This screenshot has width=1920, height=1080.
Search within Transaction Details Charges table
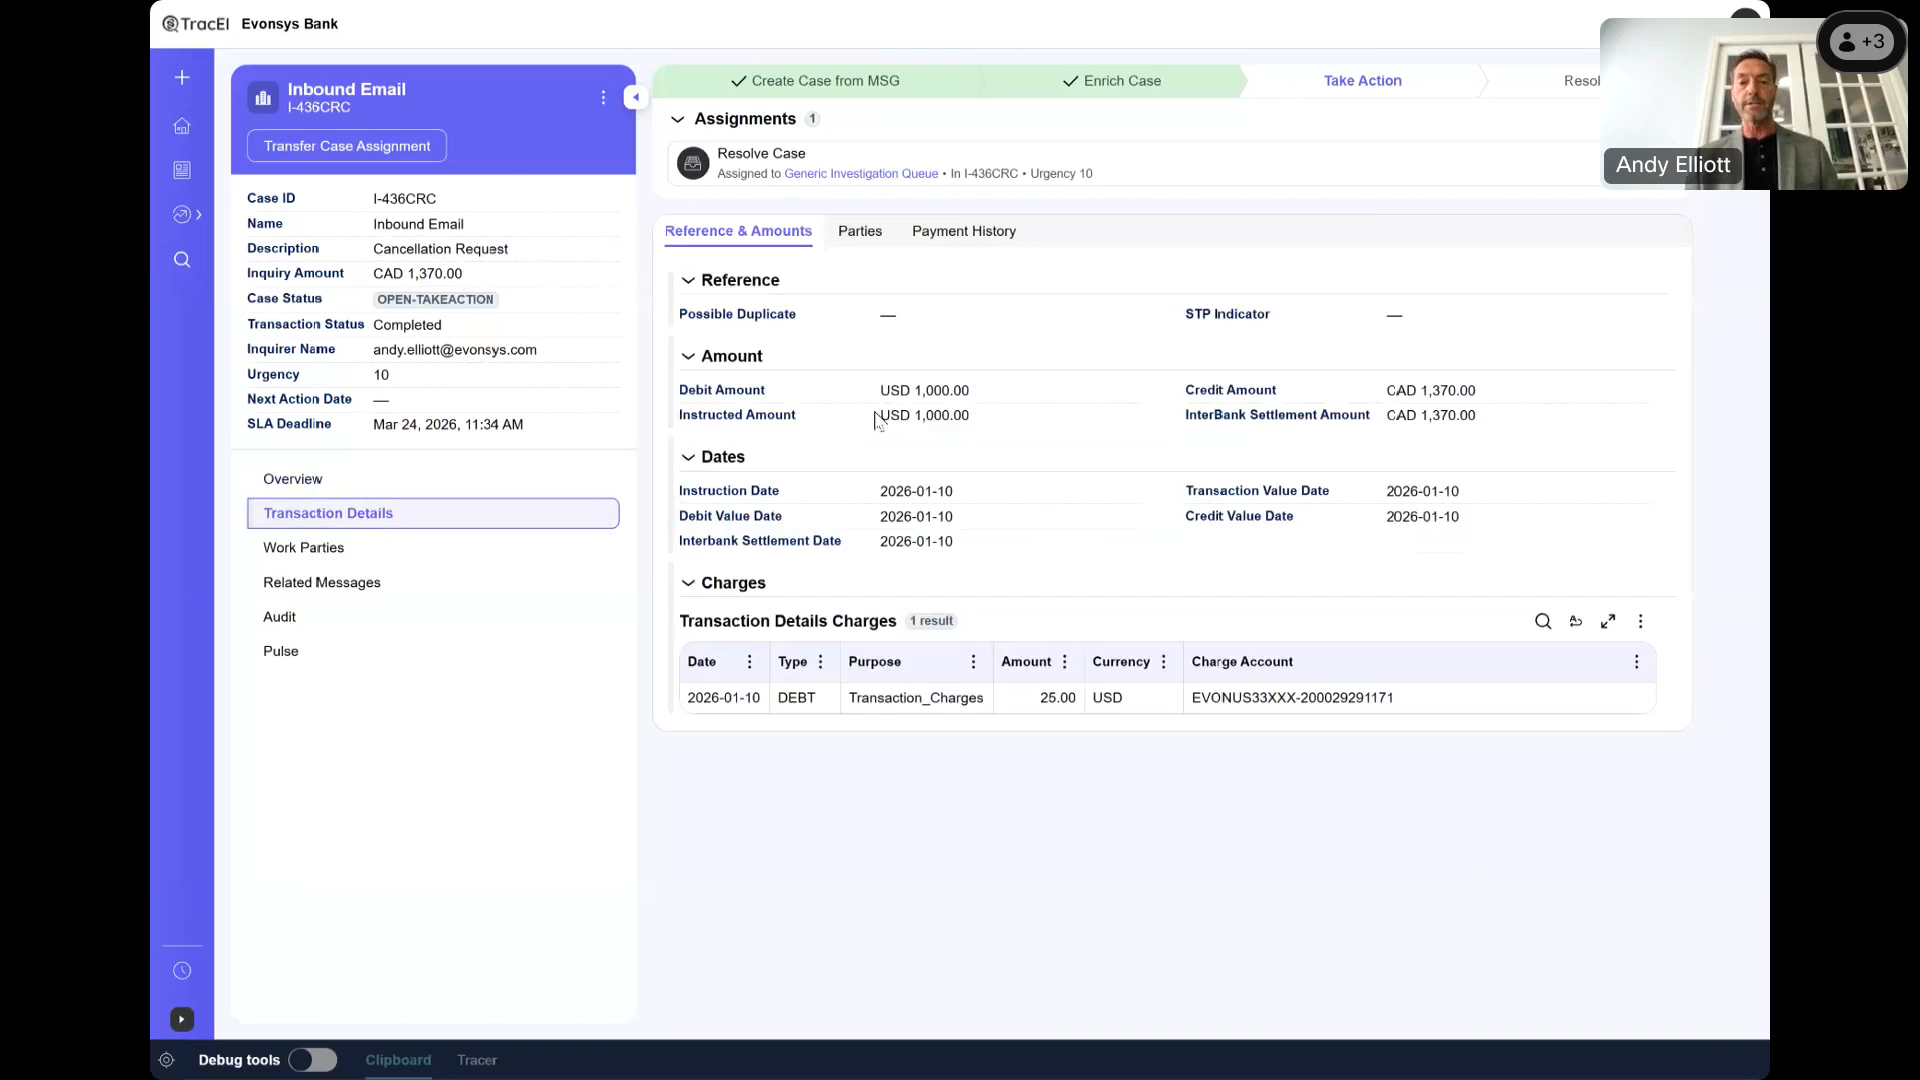pos(1543,621)
